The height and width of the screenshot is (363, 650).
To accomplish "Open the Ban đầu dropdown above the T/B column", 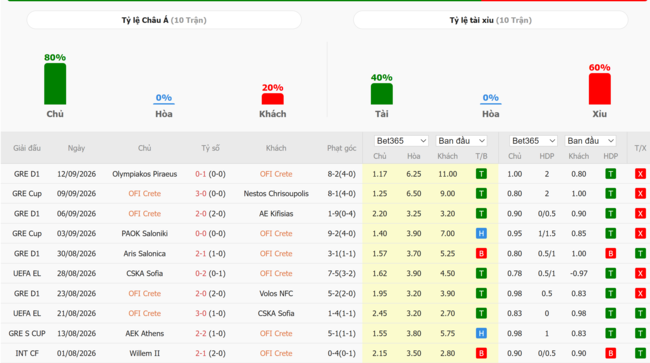I will (461, 141).
